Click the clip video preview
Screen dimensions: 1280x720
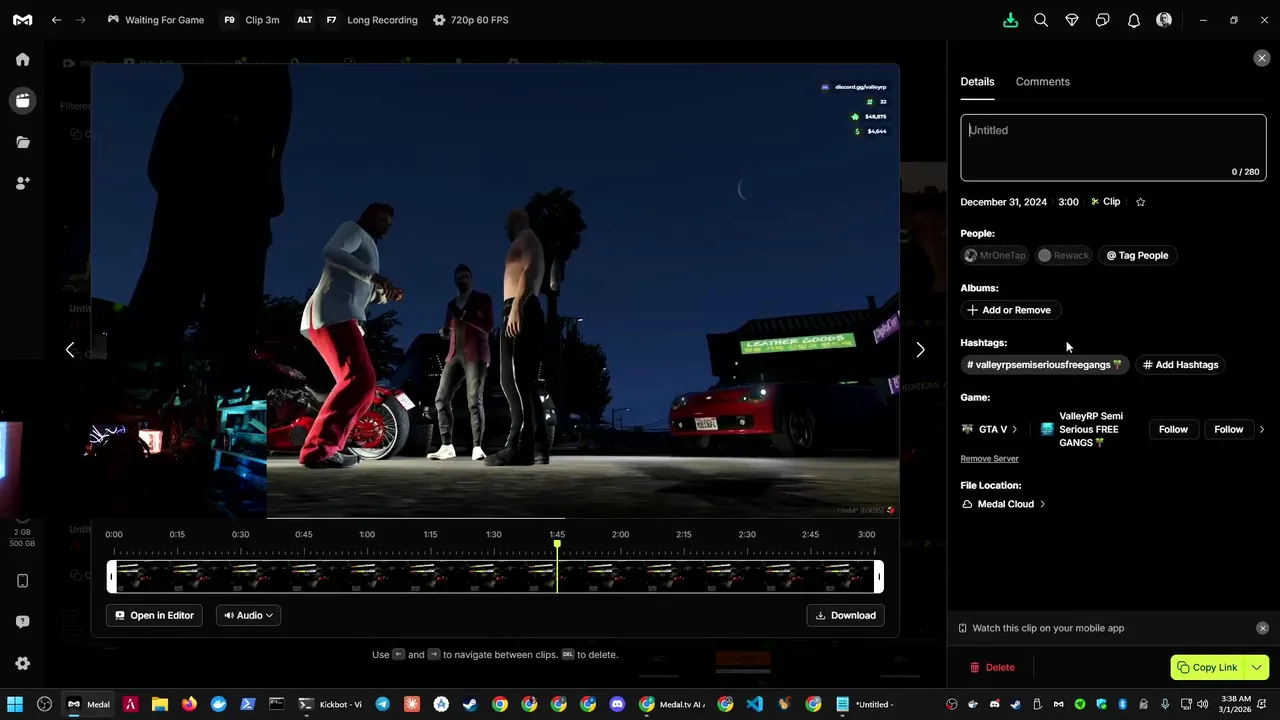coord(495,291)
